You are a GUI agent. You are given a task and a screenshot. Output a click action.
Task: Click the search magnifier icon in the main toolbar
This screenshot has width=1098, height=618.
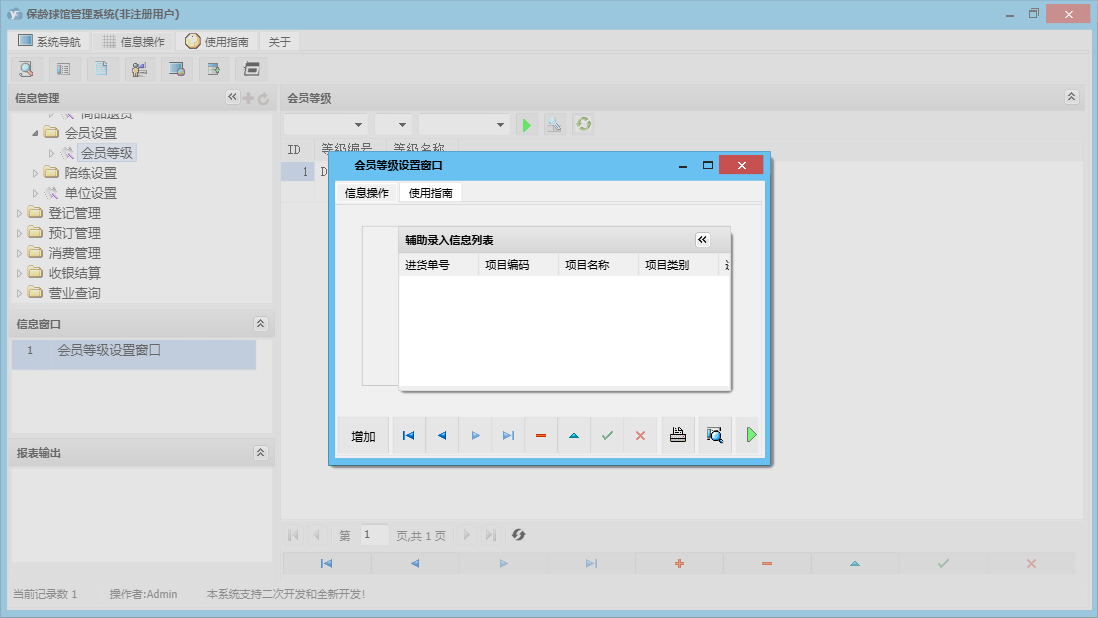click(x=27, y=69)
